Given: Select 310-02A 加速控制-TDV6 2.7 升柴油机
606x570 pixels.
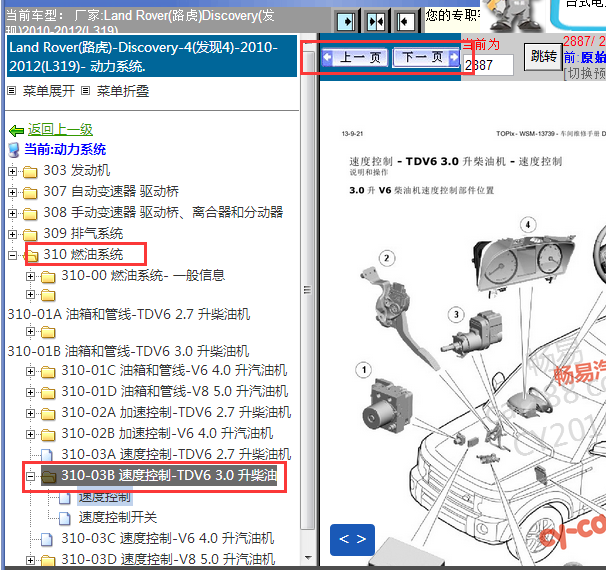Looking at the screenshot, I should click(176, 413).
